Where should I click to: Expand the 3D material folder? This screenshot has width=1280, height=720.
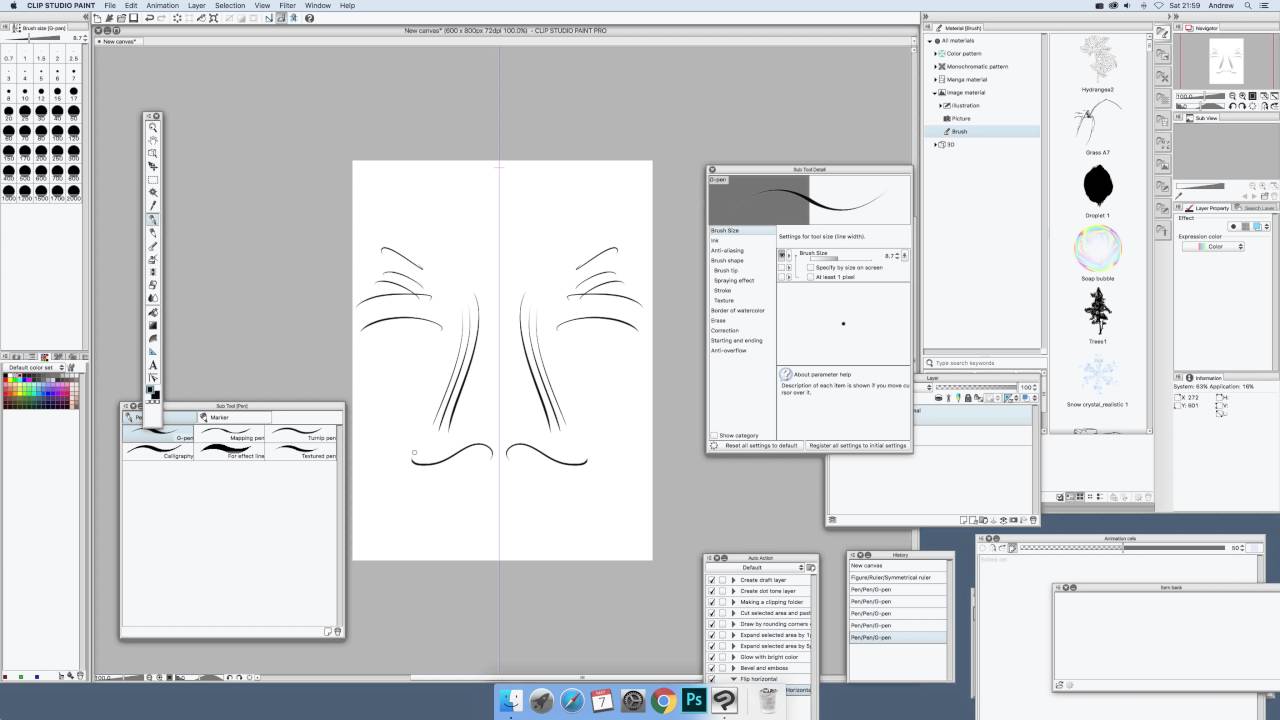[936, 144]
